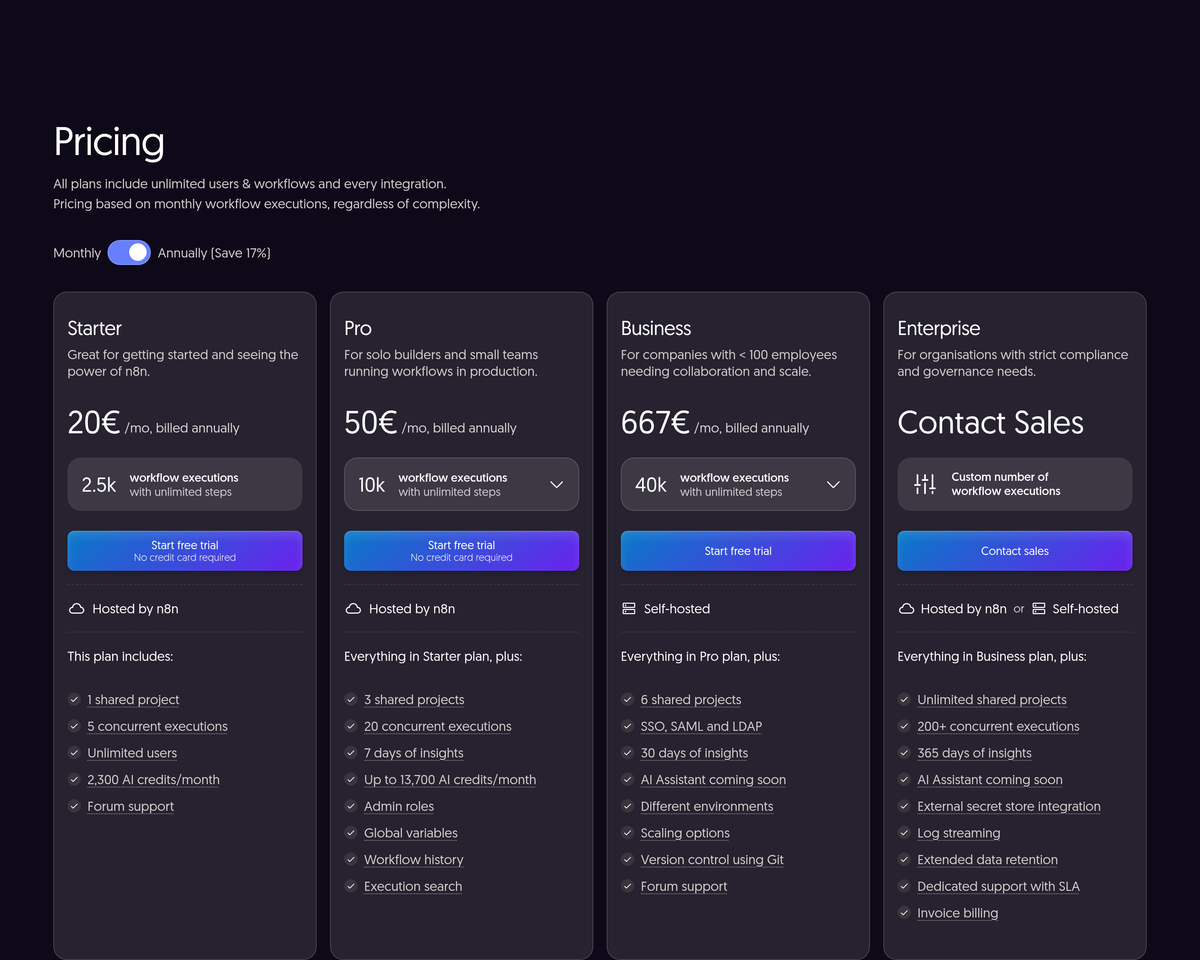Image resolution: width=1200 pixels, height=960 pixels.
Task: Click checkmark beside Different environments
Action: tap(628, 806)
